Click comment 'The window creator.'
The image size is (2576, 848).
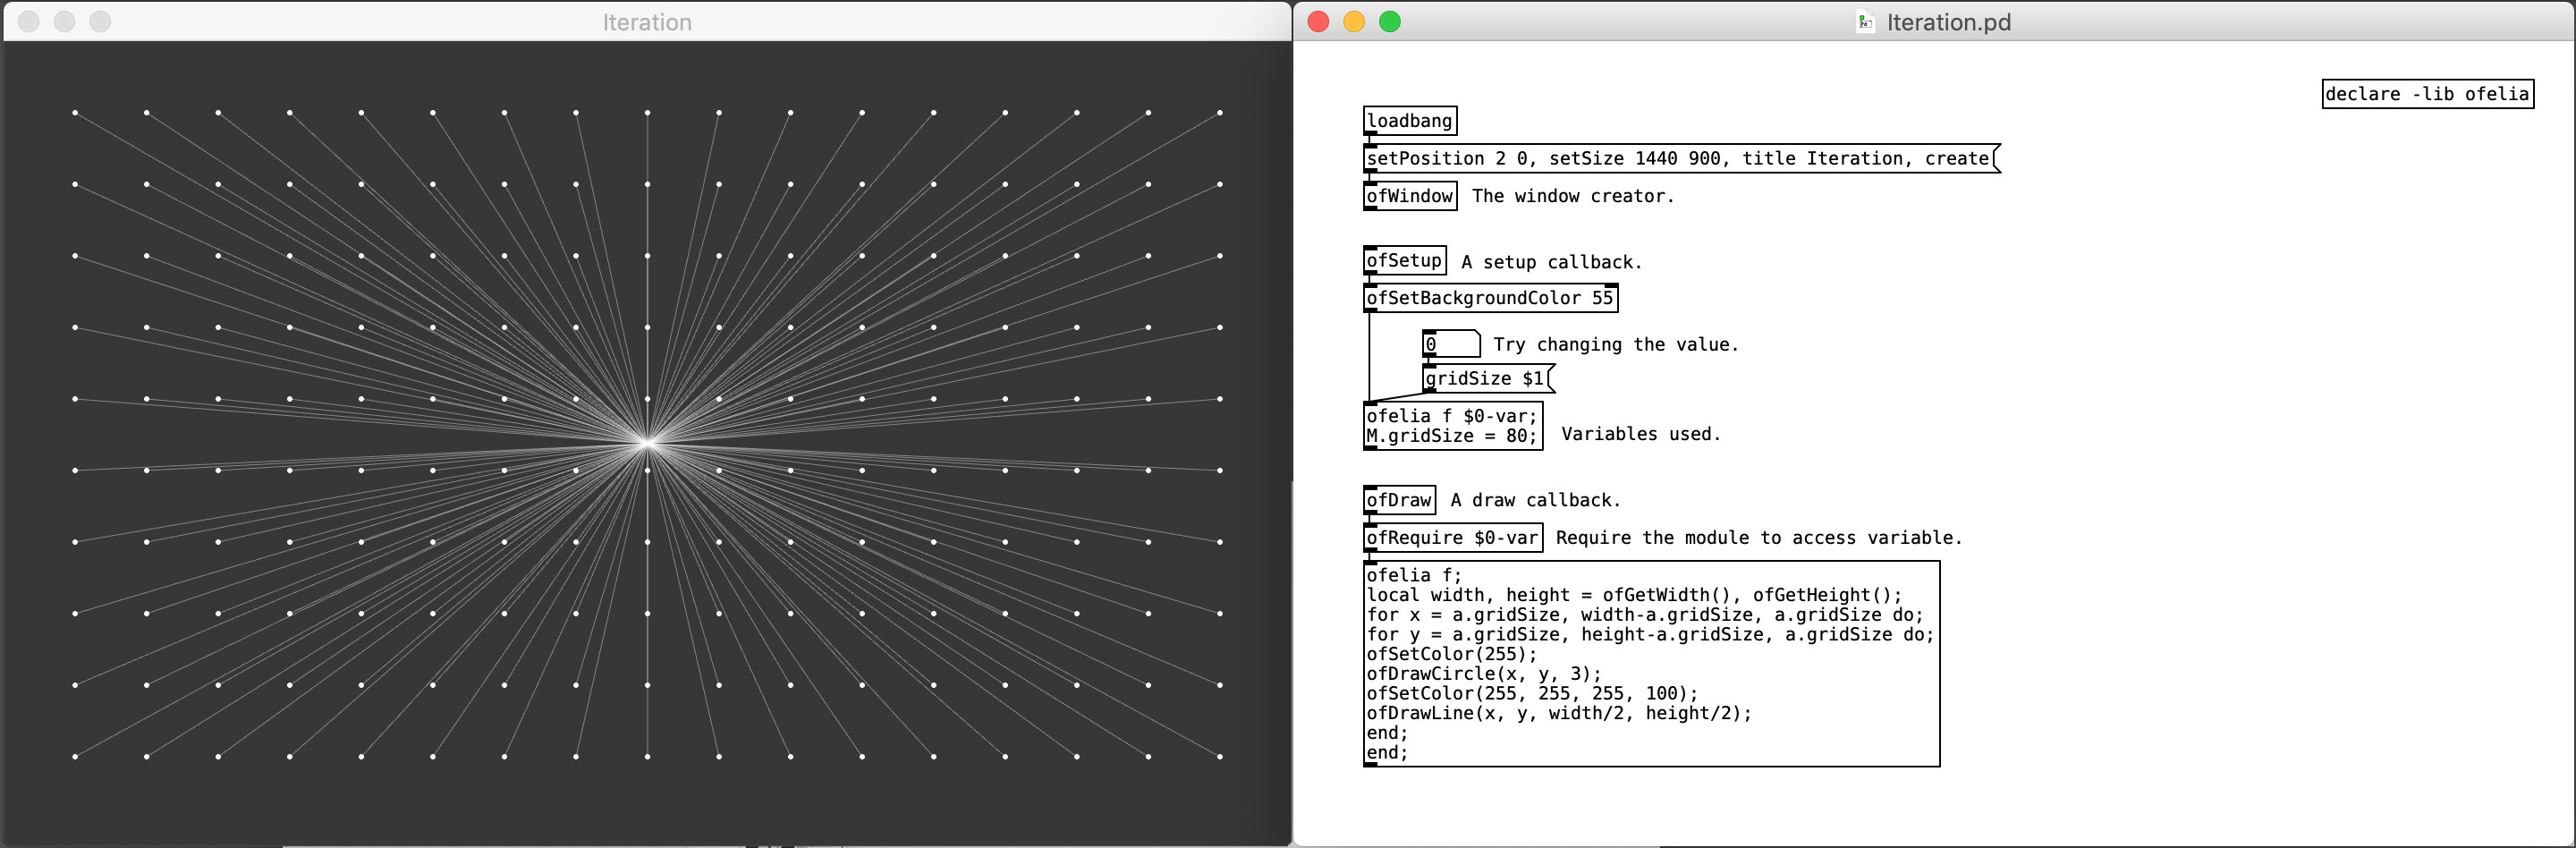click(1572, 196)
